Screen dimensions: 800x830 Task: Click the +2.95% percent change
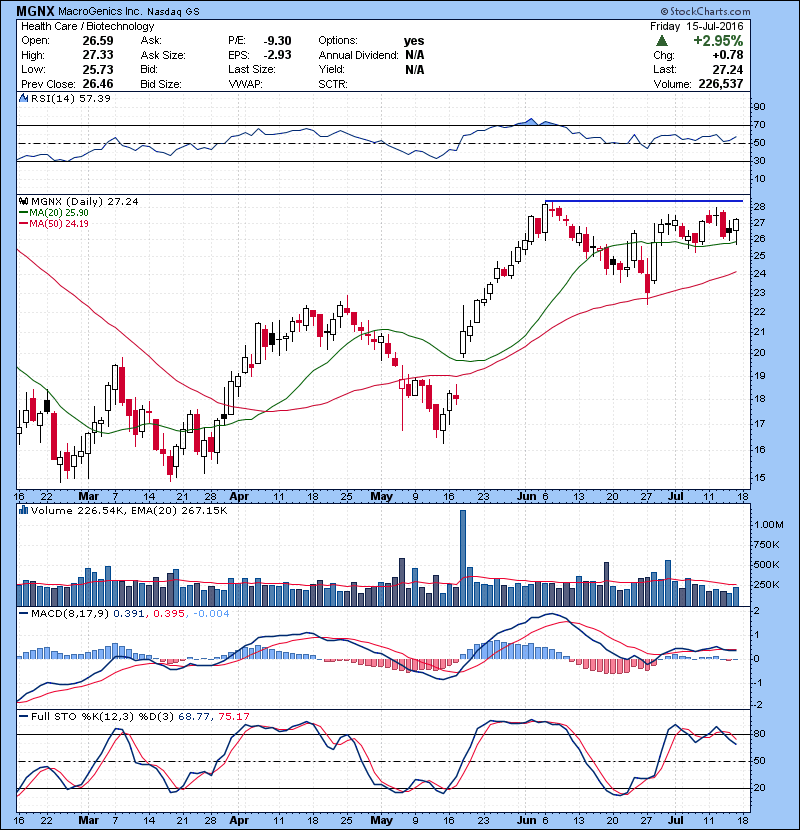click(x=718, y=41)
